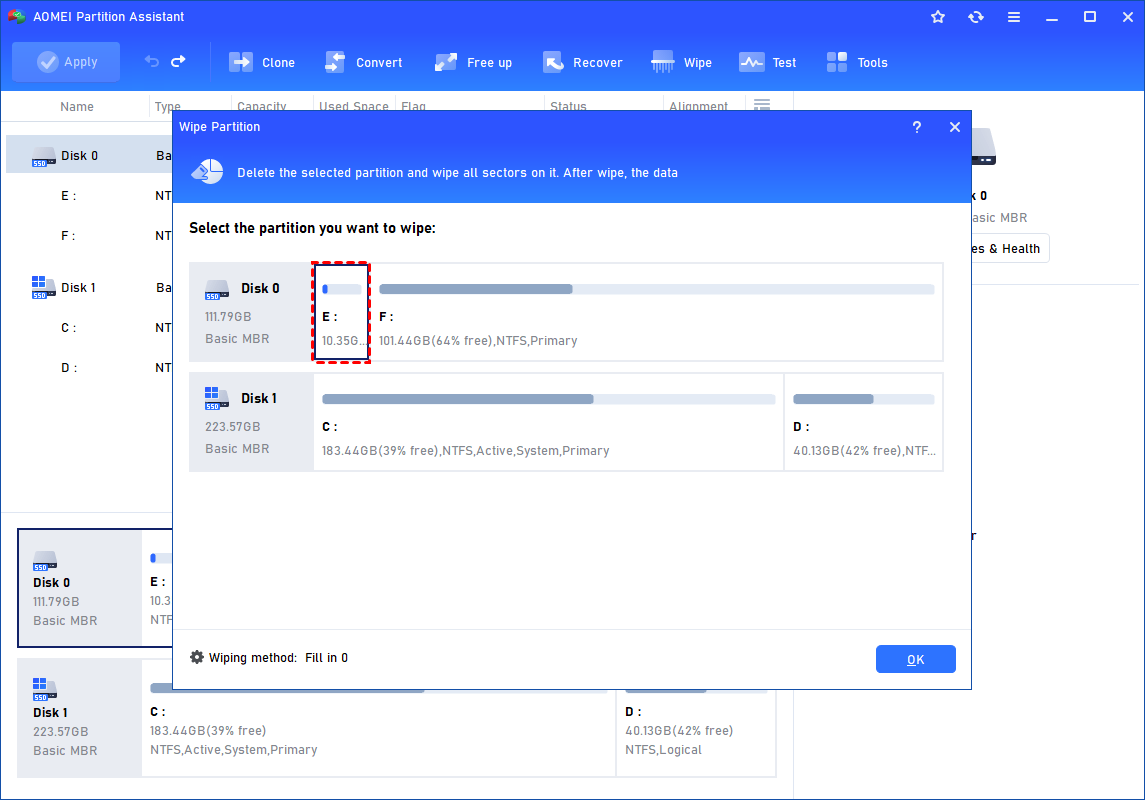1145x800 pixels.
Task: Click the Name column header
Action: [77, 107]
